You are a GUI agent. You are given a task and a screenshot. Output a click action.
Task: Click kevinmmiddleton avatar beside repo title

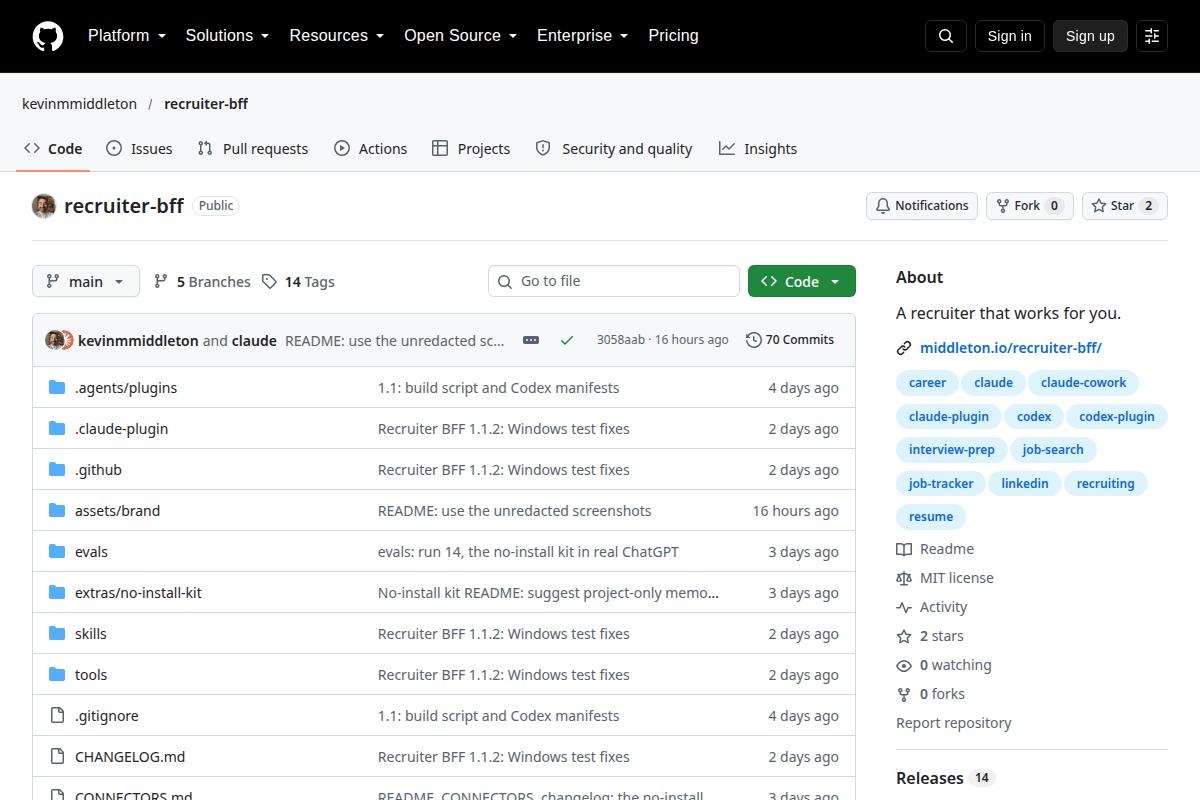point(44,206)
